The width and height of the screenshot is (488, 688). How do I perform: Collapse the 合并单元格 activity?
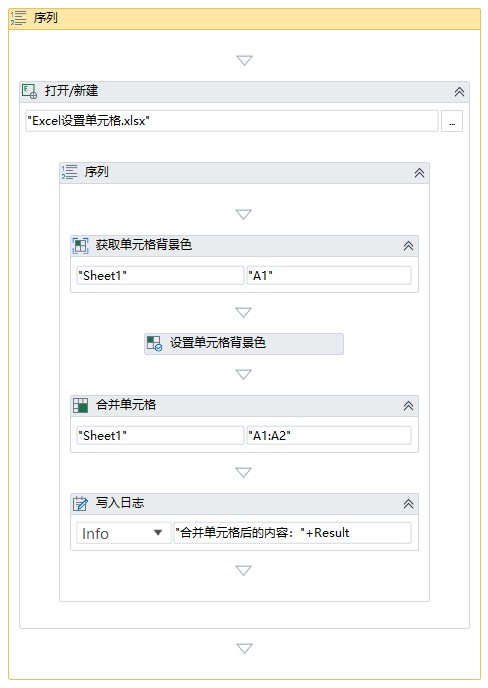point(409,406)
